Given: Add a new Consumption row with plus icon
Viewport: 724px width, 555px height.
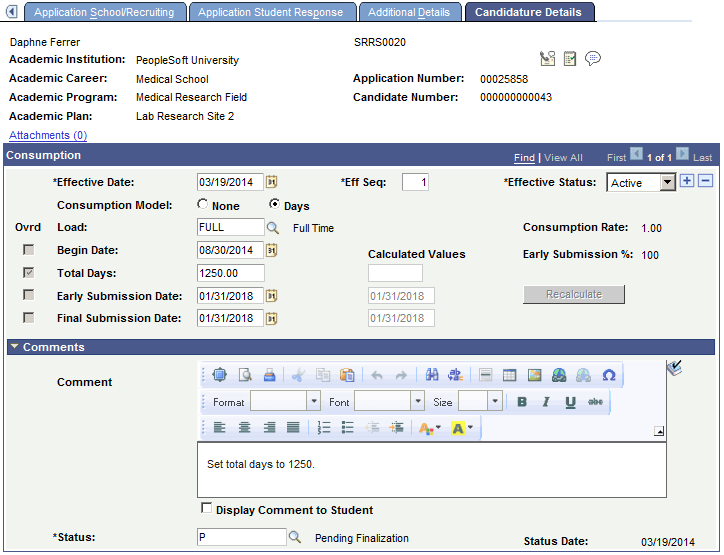Looking at the screenshot, I should 687,181.
